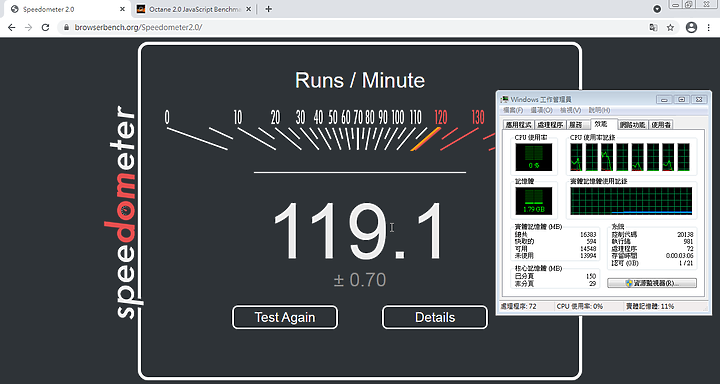Click the status bar 實體記憶體: 11% entry
The height and width of the screenshot is (384, 720).
pos(650,306)
